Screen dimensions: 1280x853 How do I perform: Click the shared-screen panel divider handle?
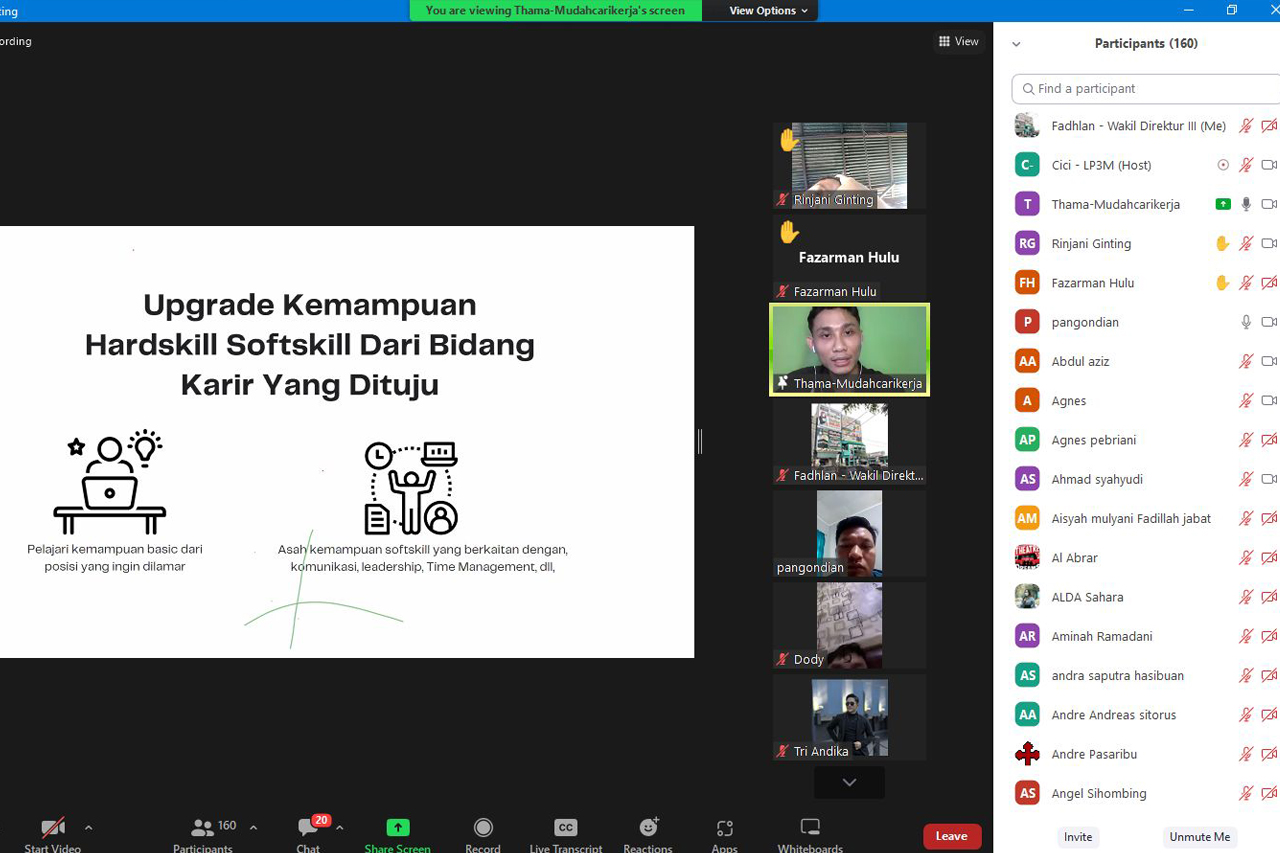(x=700, y=441)
